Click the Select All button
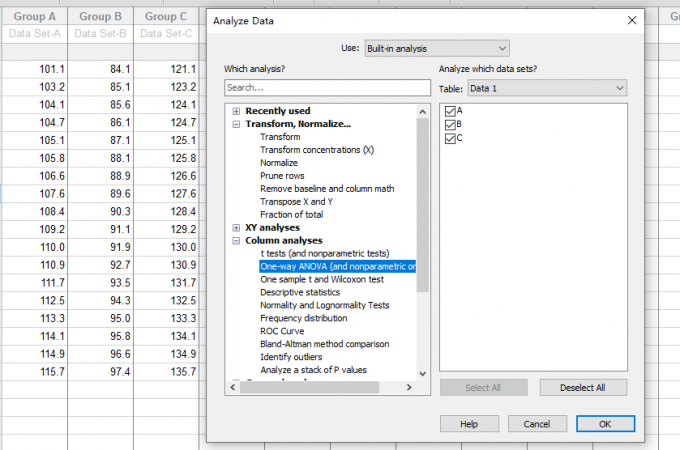The height and width of the screenshot is (450, 680). (484, 388)
